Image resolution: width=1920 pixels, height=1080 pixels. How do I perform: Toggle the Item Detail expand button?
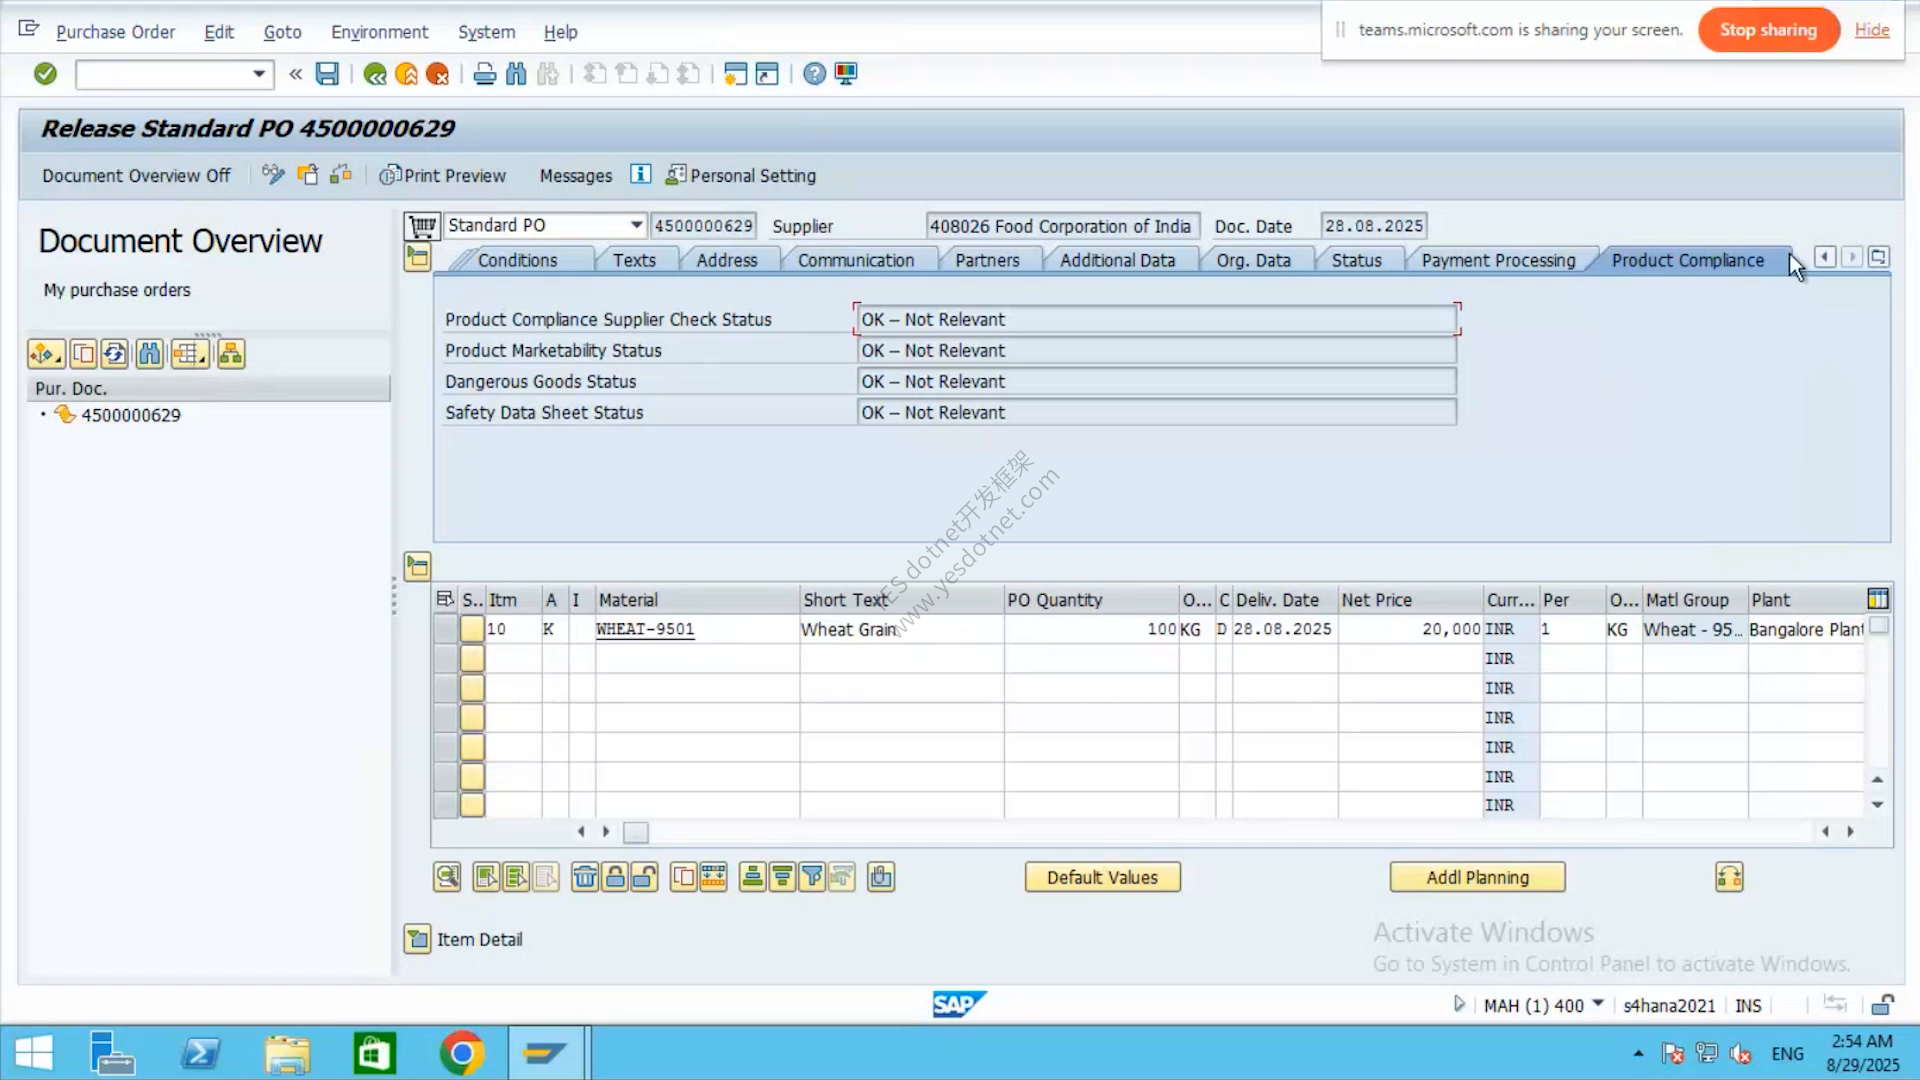[417, 939]
